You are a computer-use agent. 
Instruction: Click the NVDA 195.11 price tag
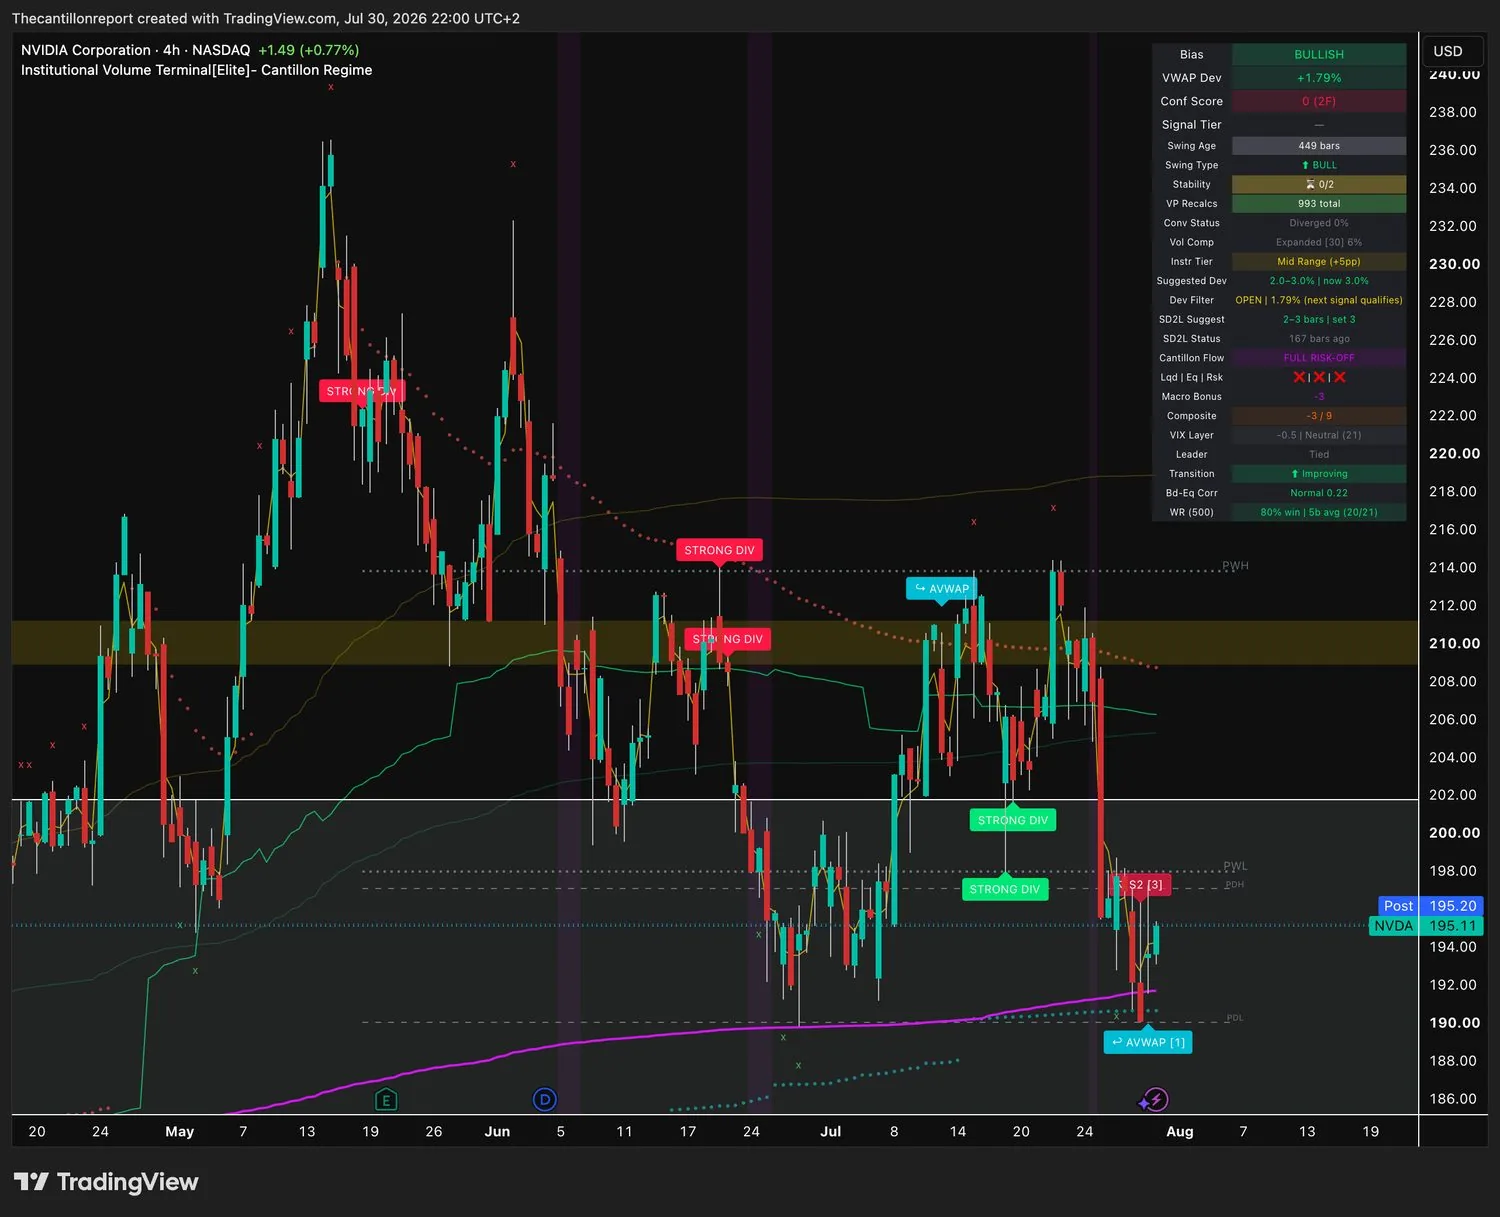1426,926
